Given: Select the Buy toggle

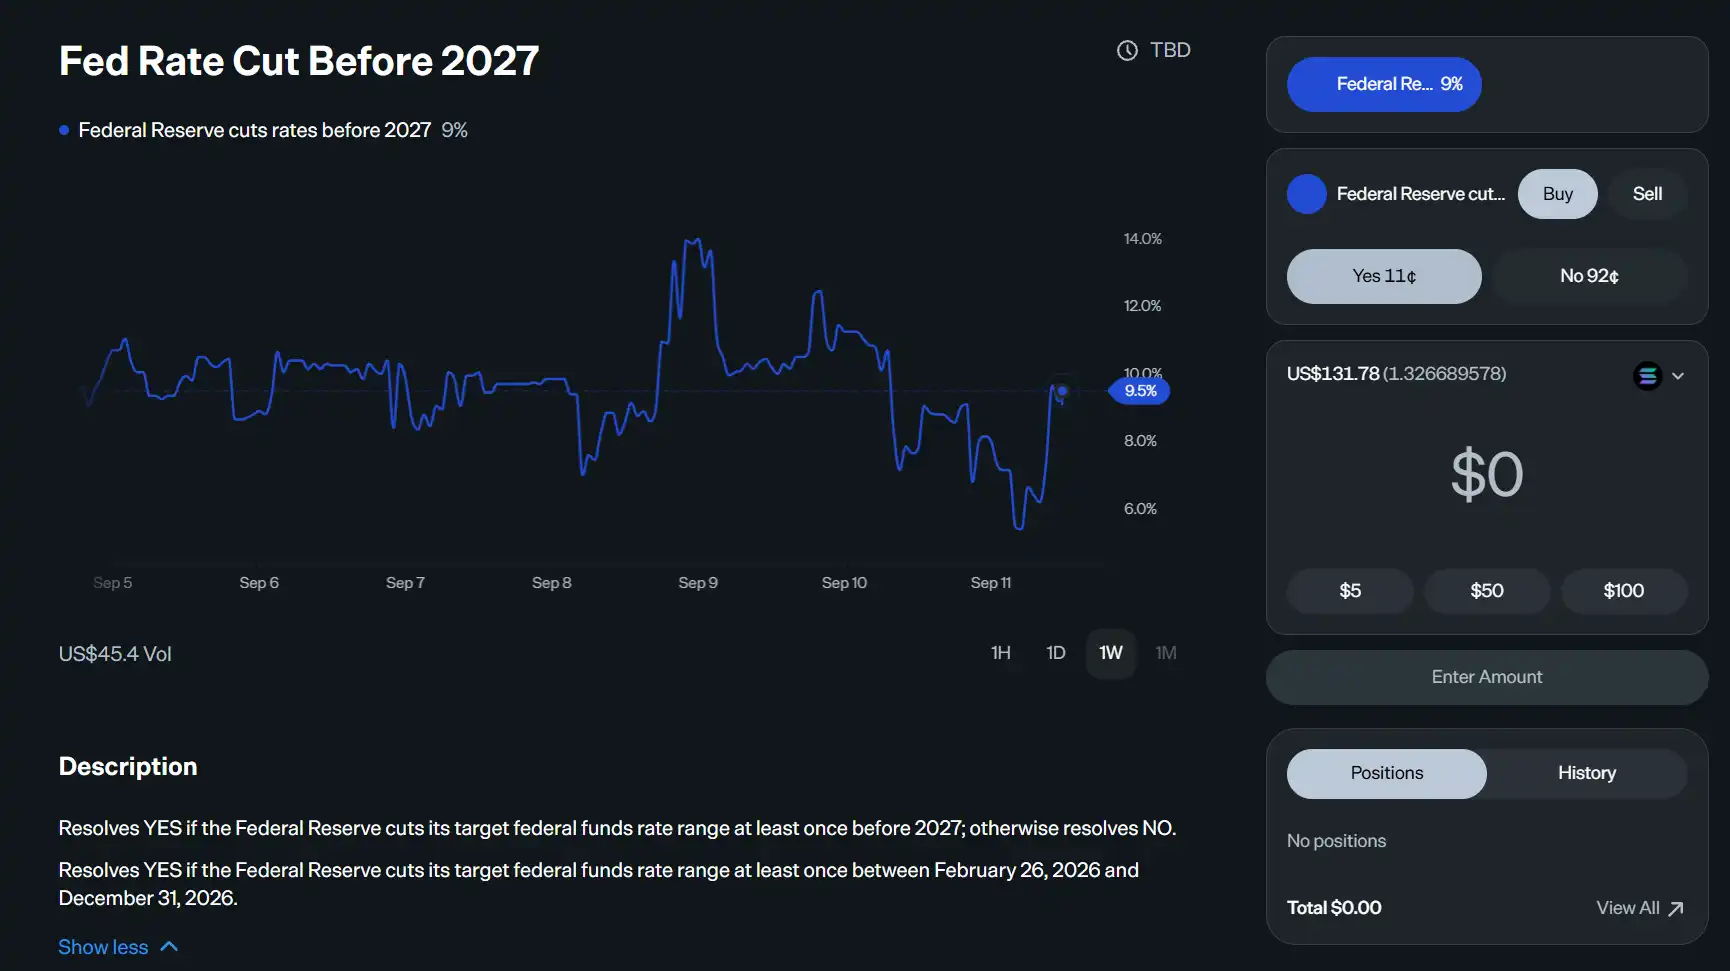Looking at the screenshot, I should point(1557,194).
